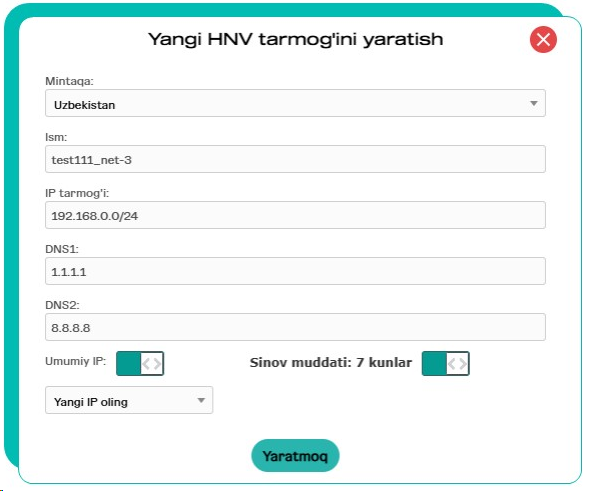The width and height of the screenshot is (589, 491).
Task: Click the Yaratmoq button
Action: tap(295, 455)
